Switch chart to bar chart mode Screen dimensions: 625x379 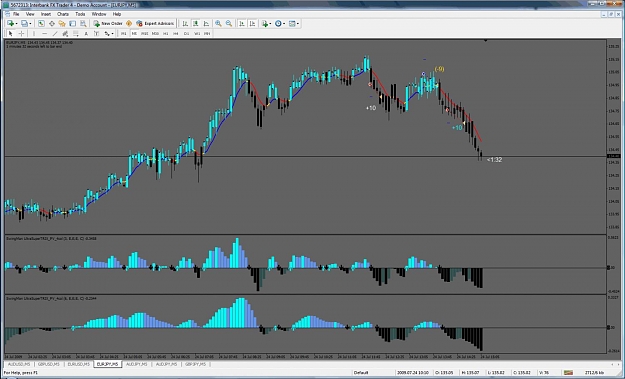[185, 24]
